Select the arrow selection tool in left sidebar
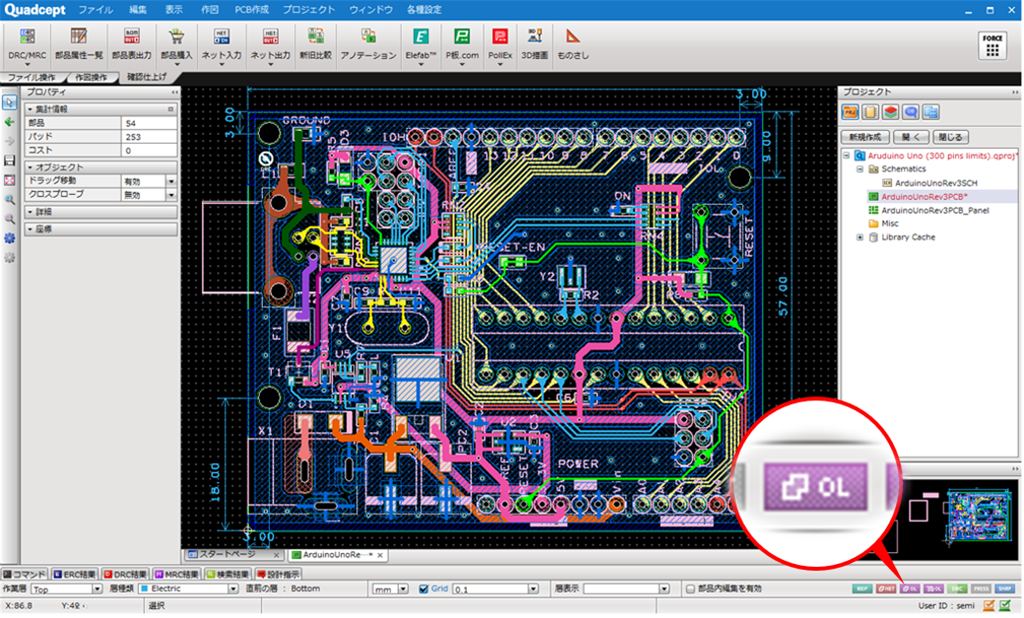 coord(9,103)
